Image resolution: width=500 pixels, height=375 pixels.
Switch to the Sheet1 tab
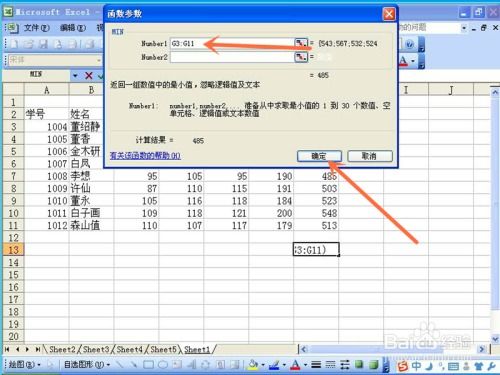[x=197, y=349]
